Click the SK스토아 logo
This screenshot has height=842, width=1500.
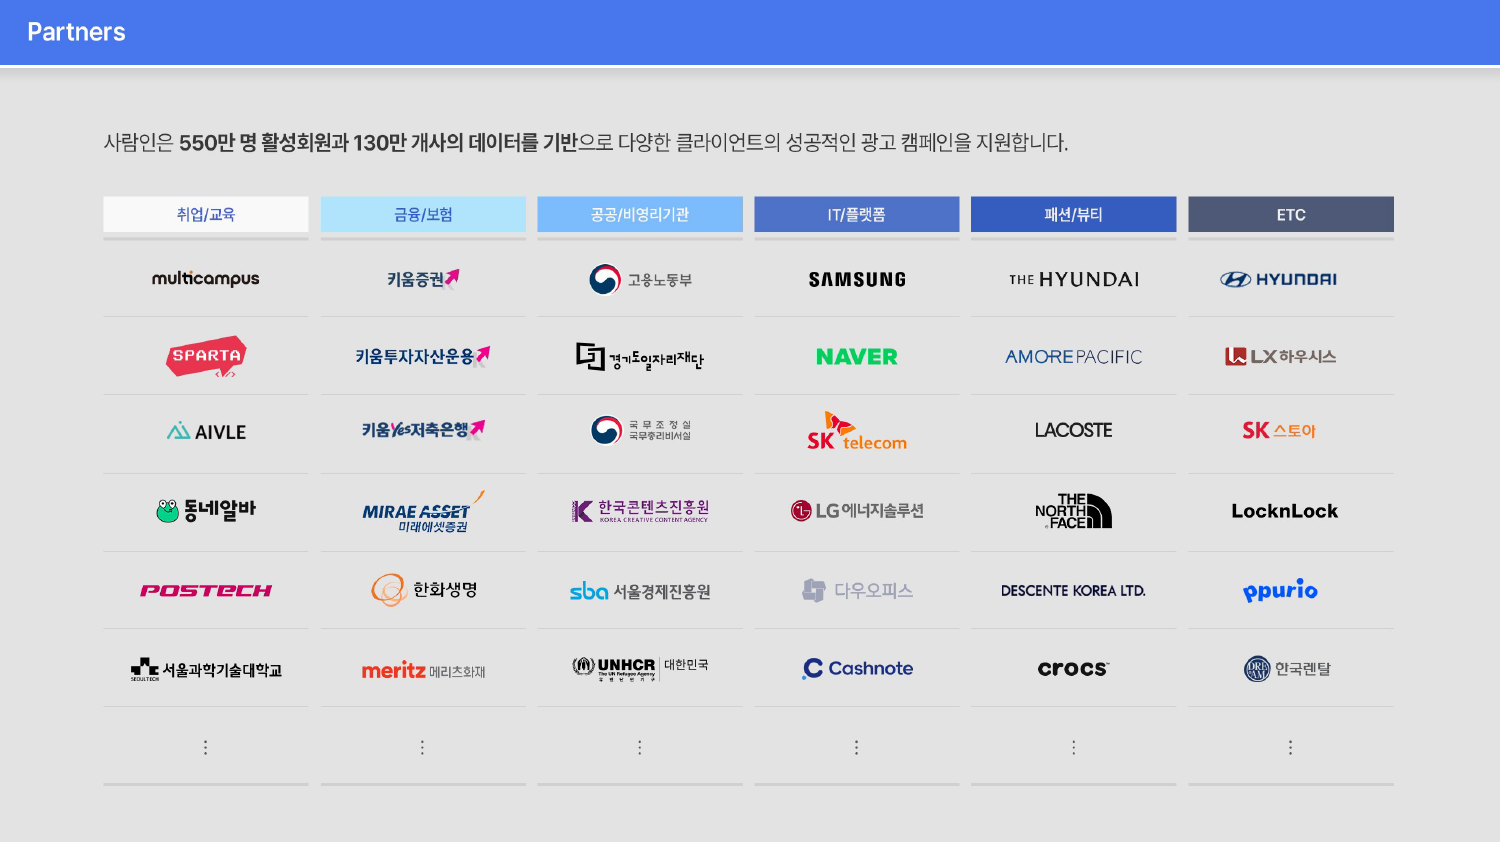(1279, 430)
